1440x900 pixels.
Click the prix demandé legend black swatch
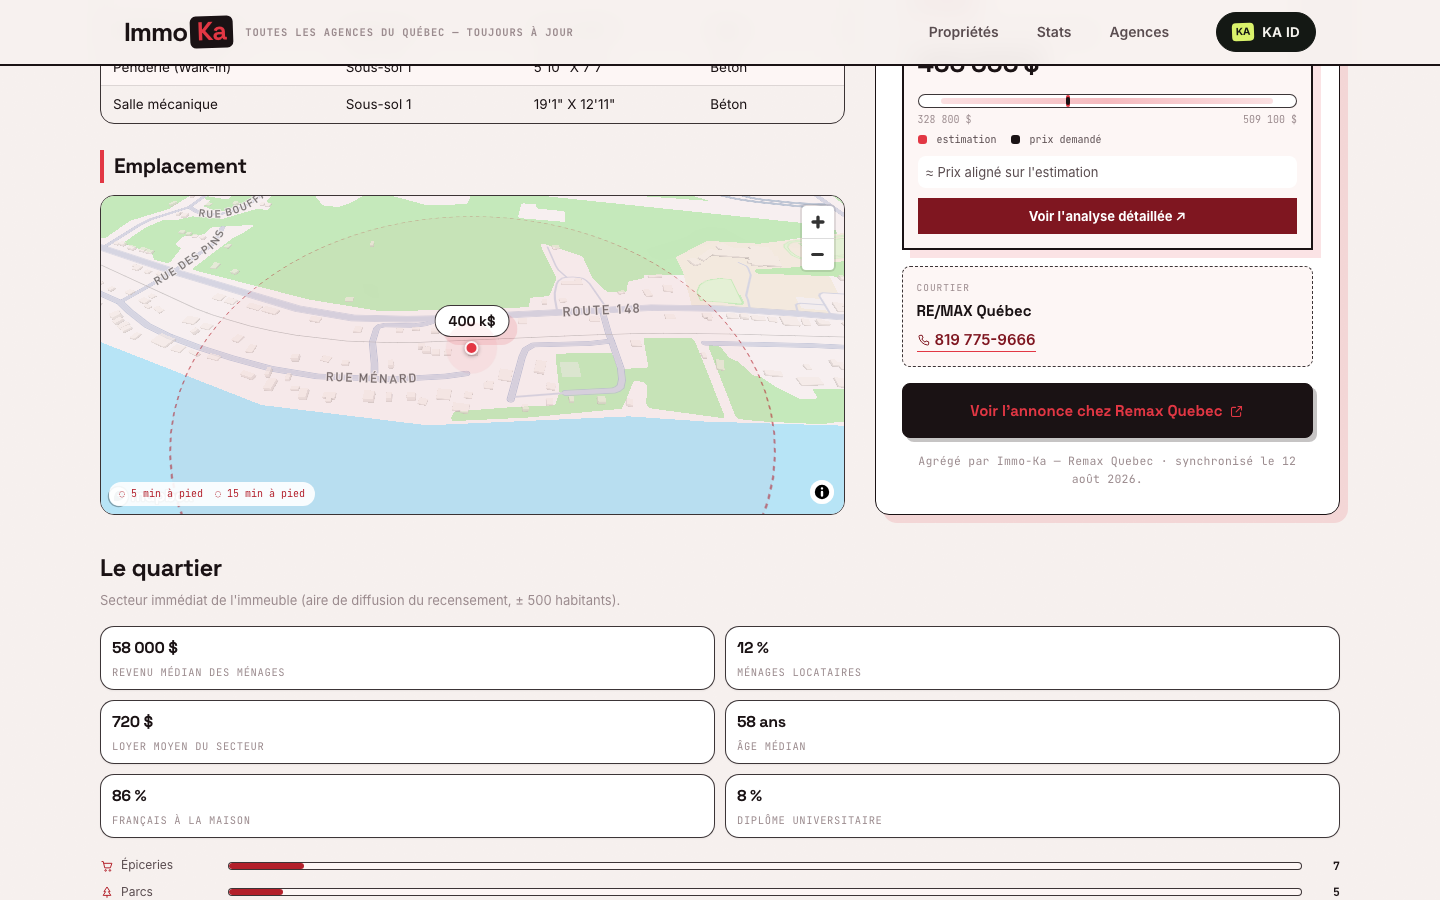tap(1015, 140)
